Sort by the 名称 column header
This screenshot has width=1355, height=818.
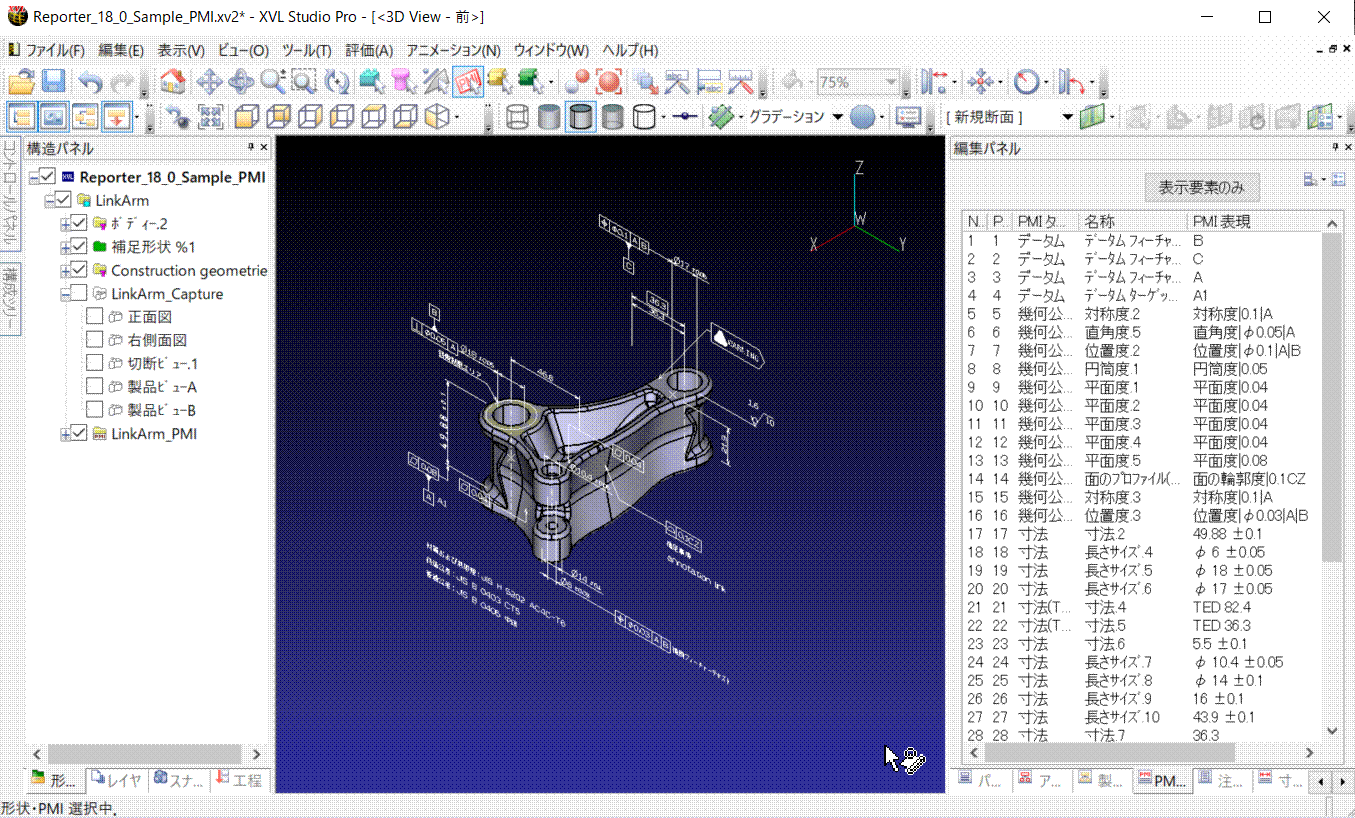pyautogui.click(x=1134, y=221)
